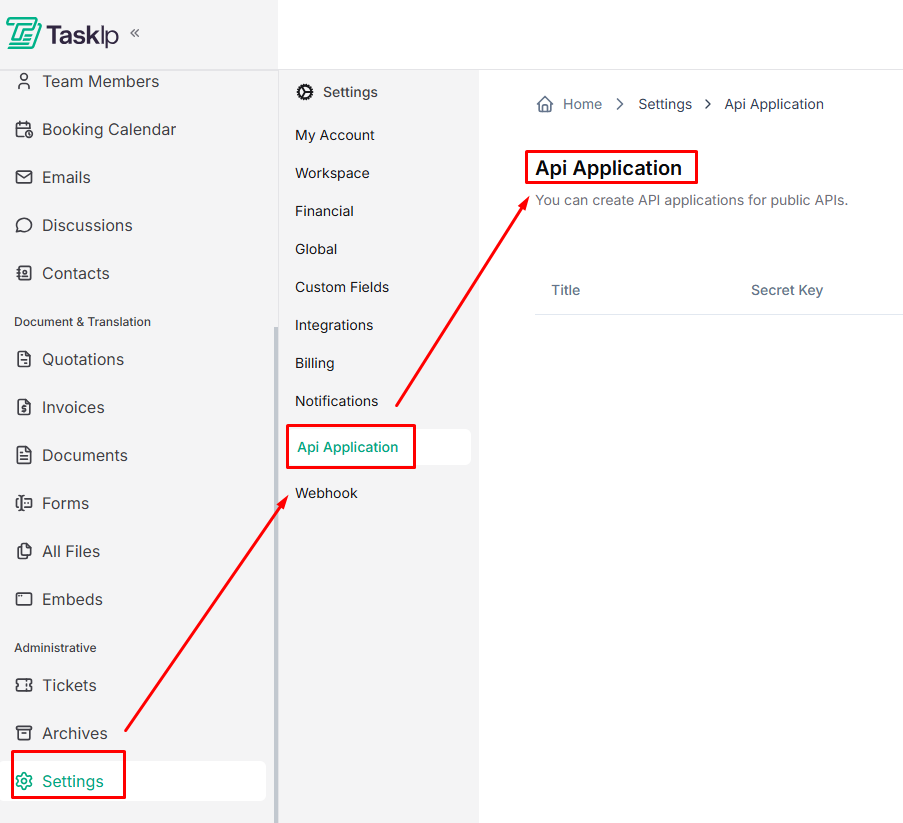This screenshot has height=823, width=903.
Task: Click the Contacts address book icon
Action: coord(24,273)
